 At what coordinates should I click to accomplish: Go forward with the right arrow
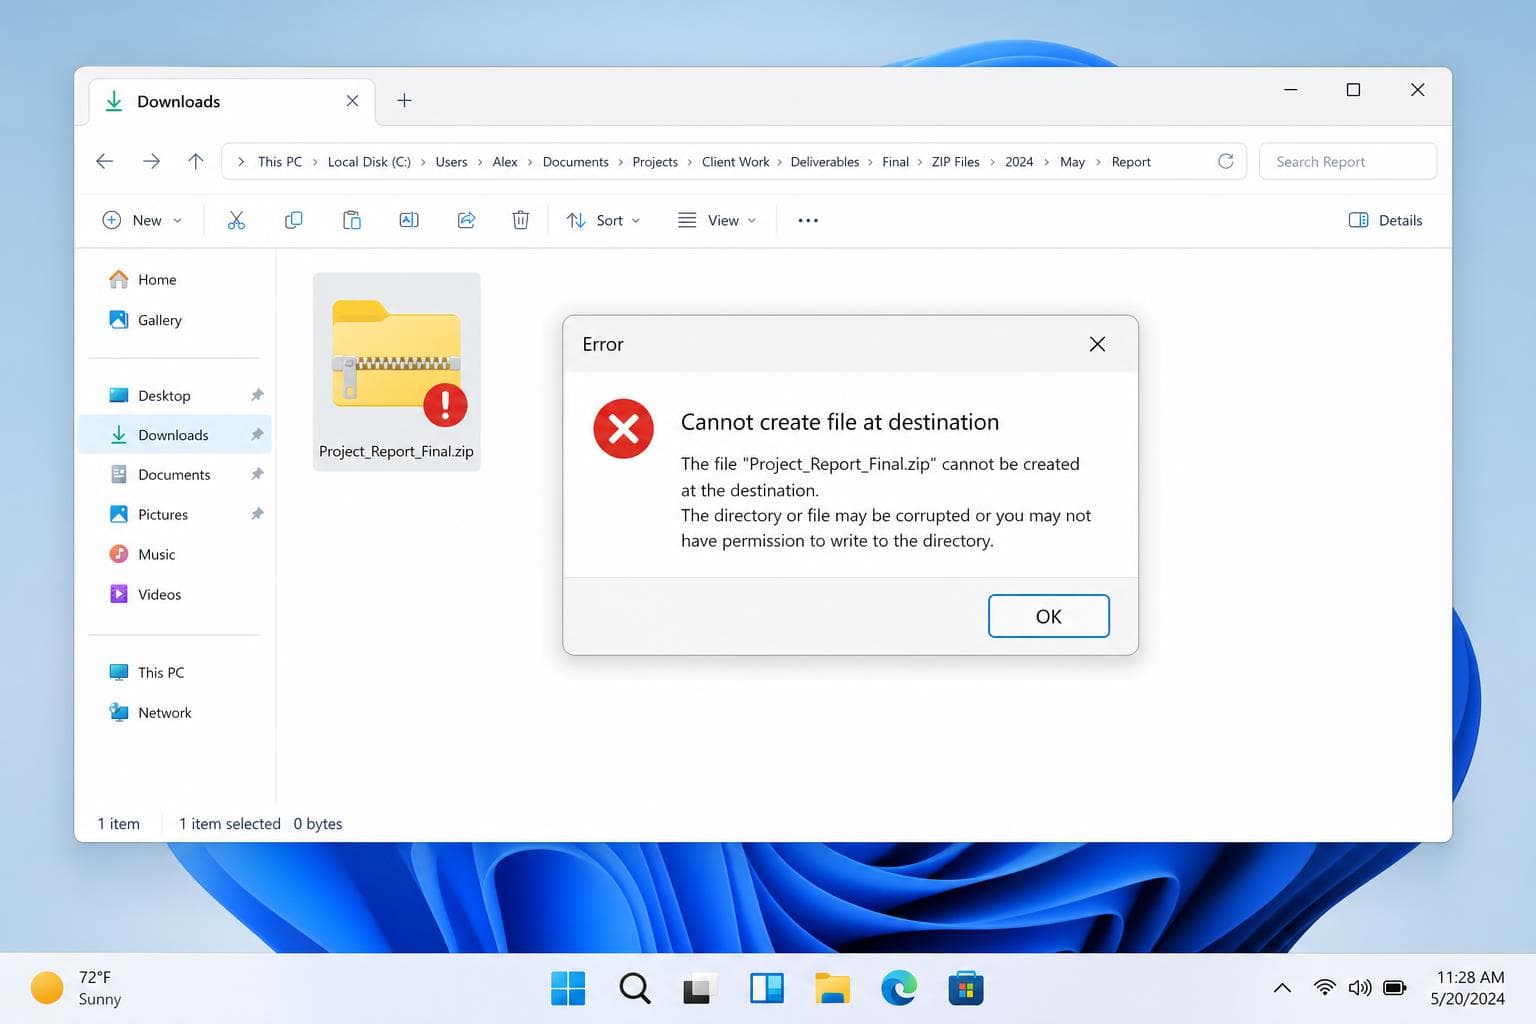[151, 161]
